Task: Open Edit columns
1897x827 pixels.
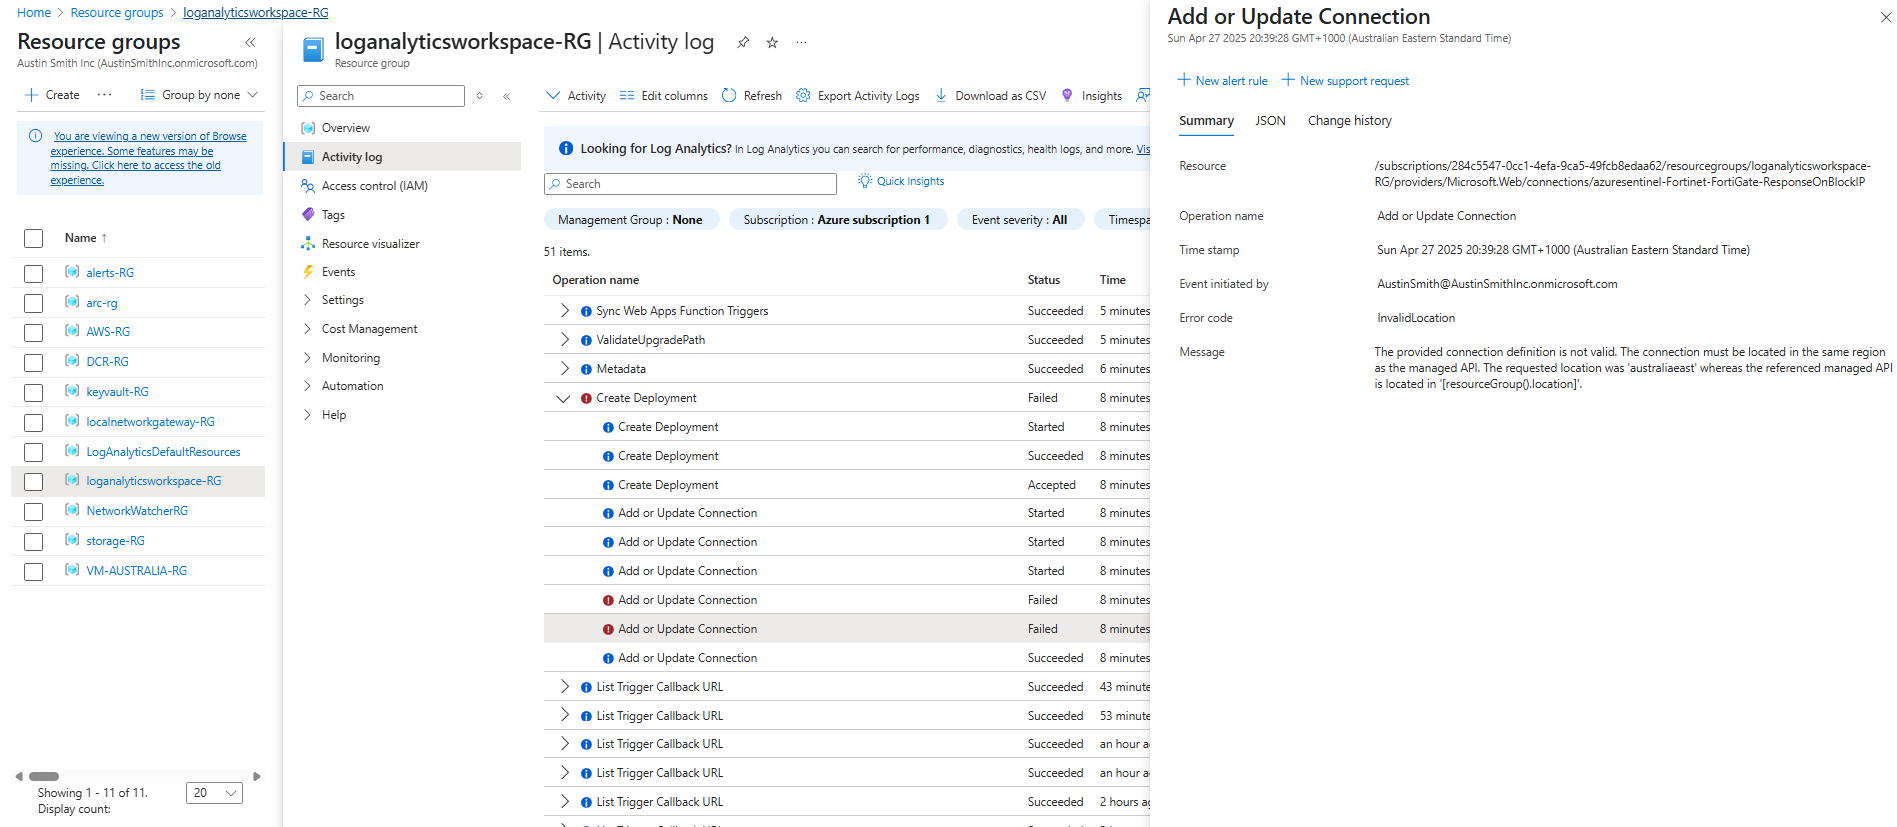Action: [663, 96]
